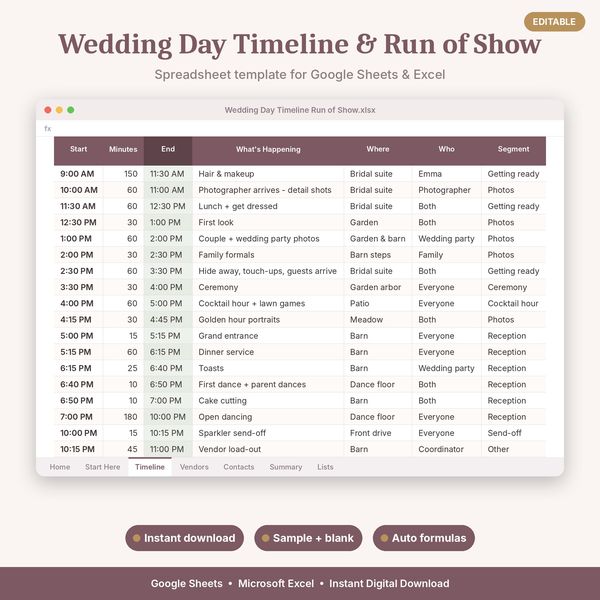Select the Photographer arrives - detail shots cell
Viewport: 600px width, 600px height.
click(268, 190)
